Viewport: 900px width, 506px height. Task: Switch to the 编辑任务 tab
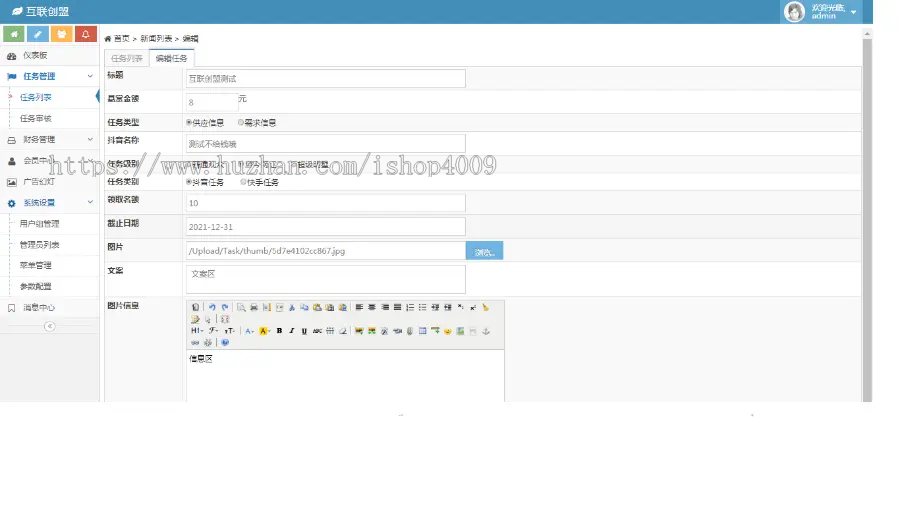171,59
